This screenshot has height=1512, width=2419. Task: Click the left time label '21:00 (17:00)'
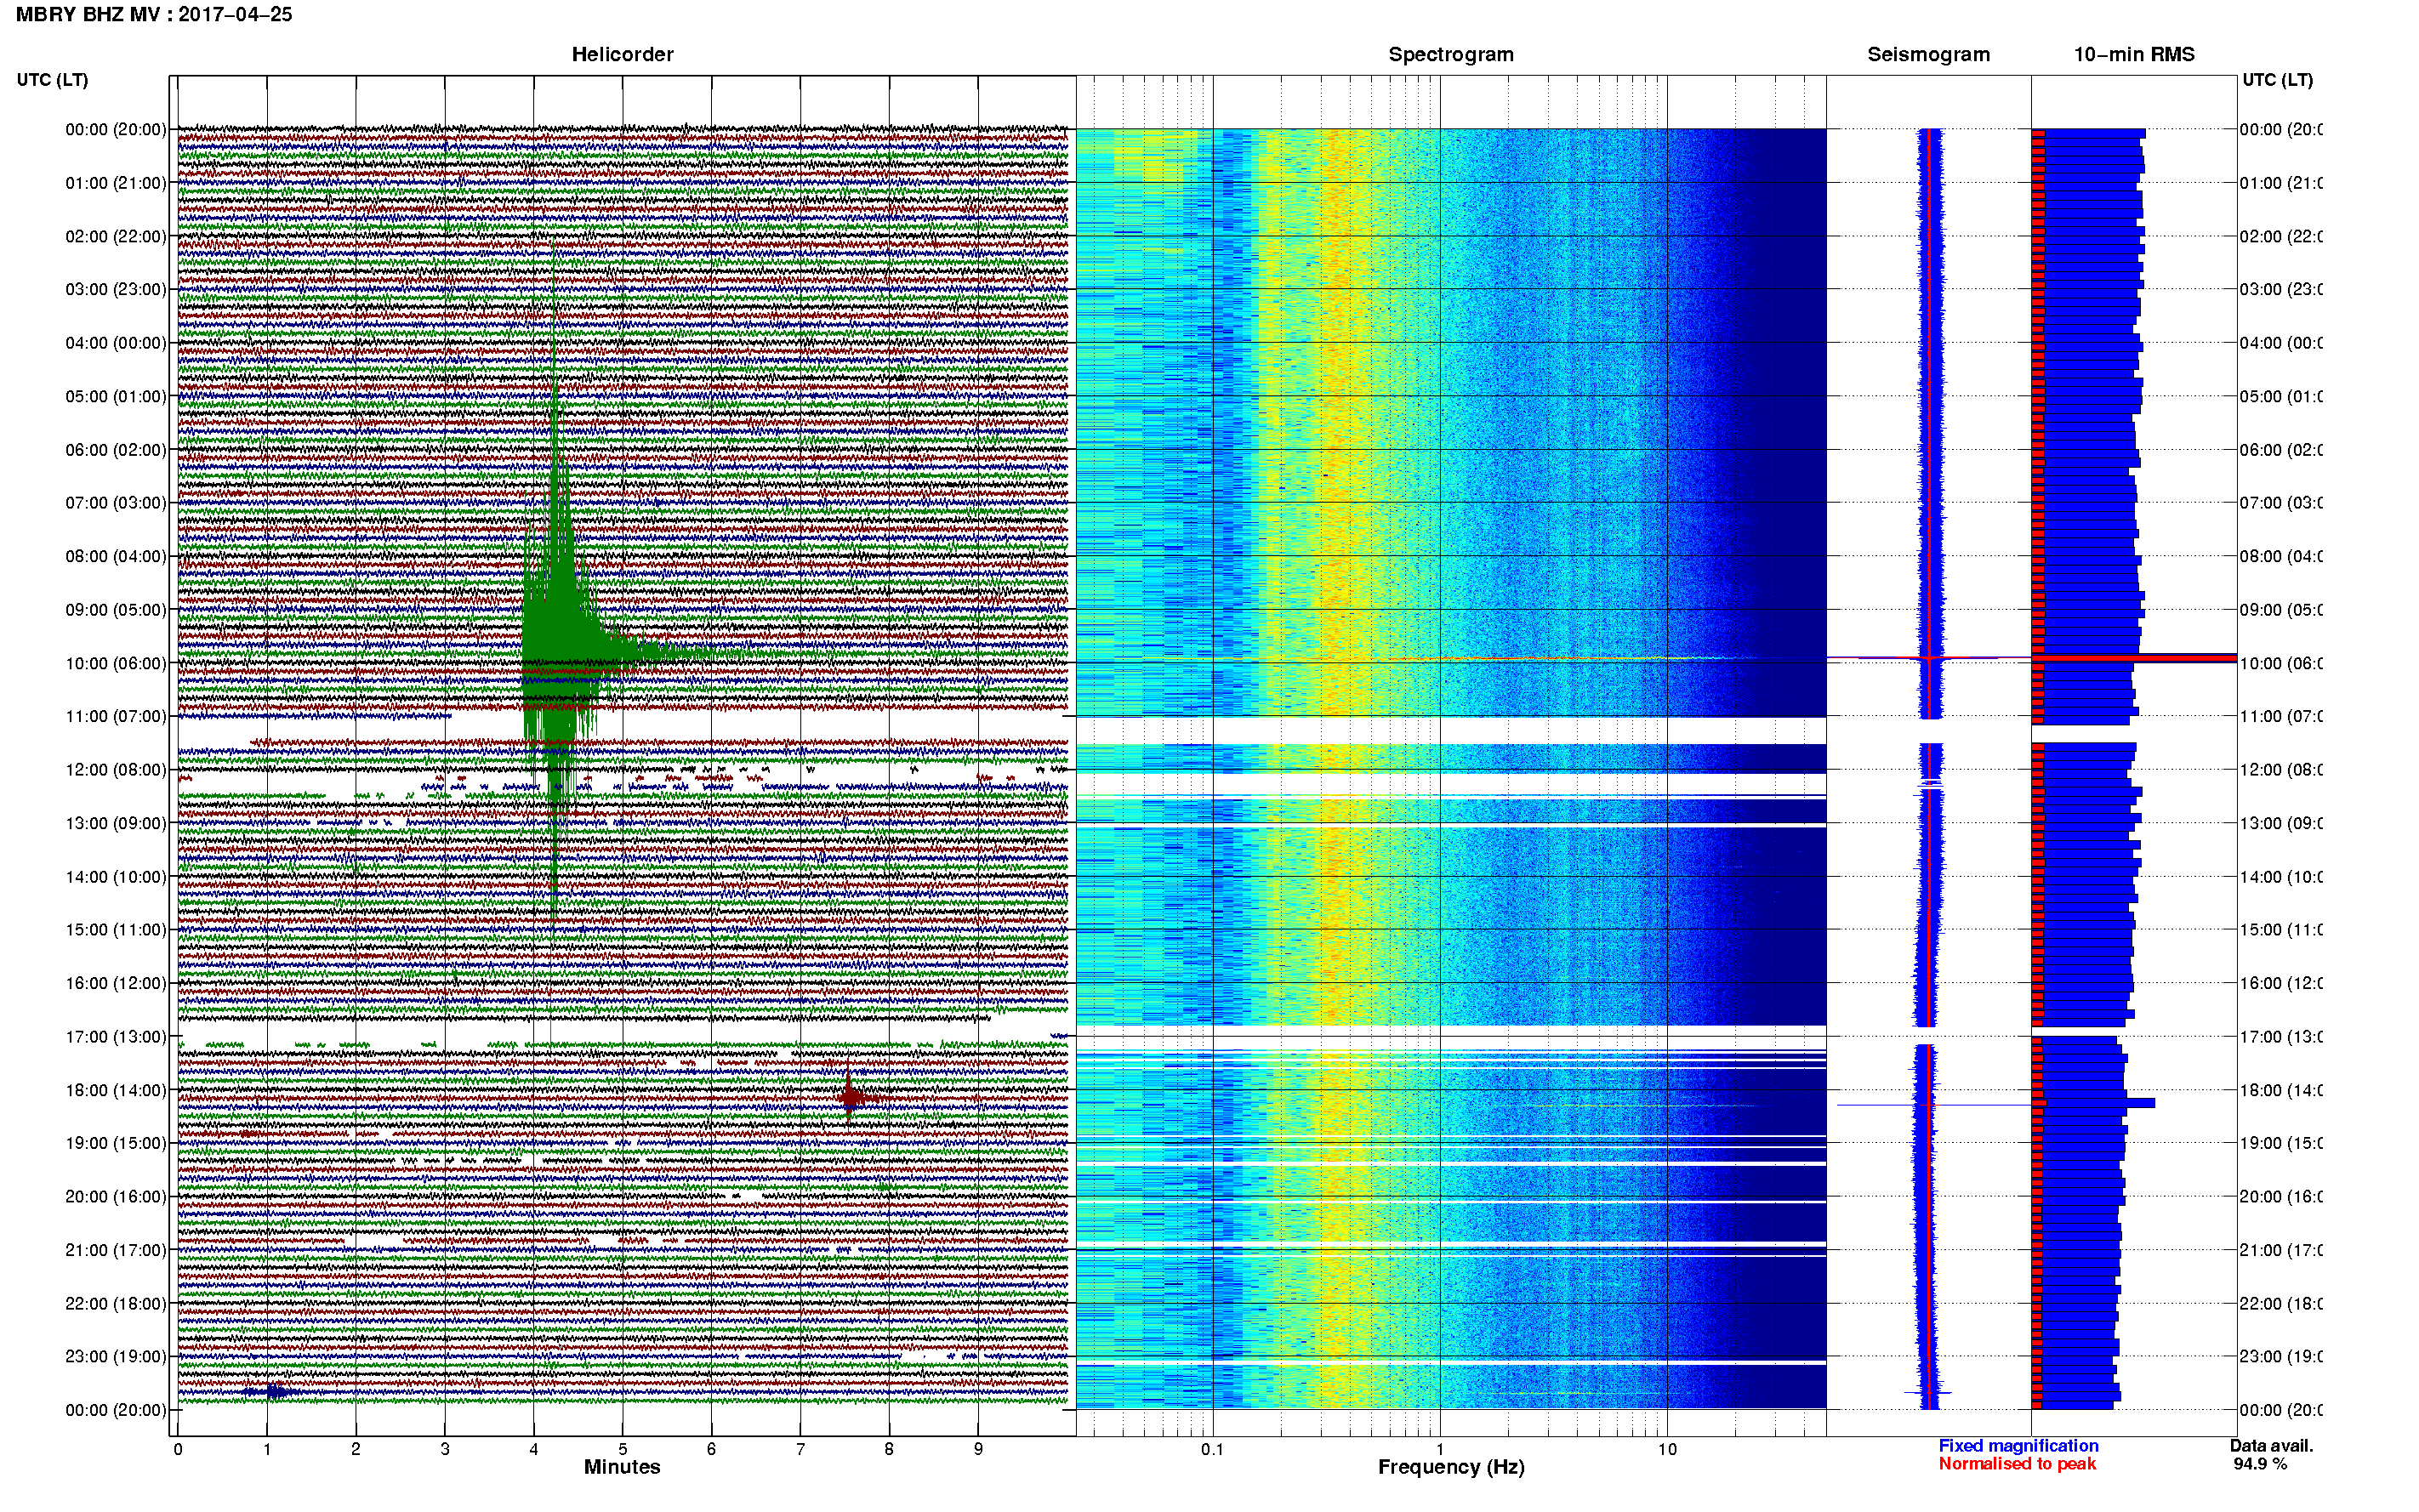pyautogui.click(x=116, y=1250)
